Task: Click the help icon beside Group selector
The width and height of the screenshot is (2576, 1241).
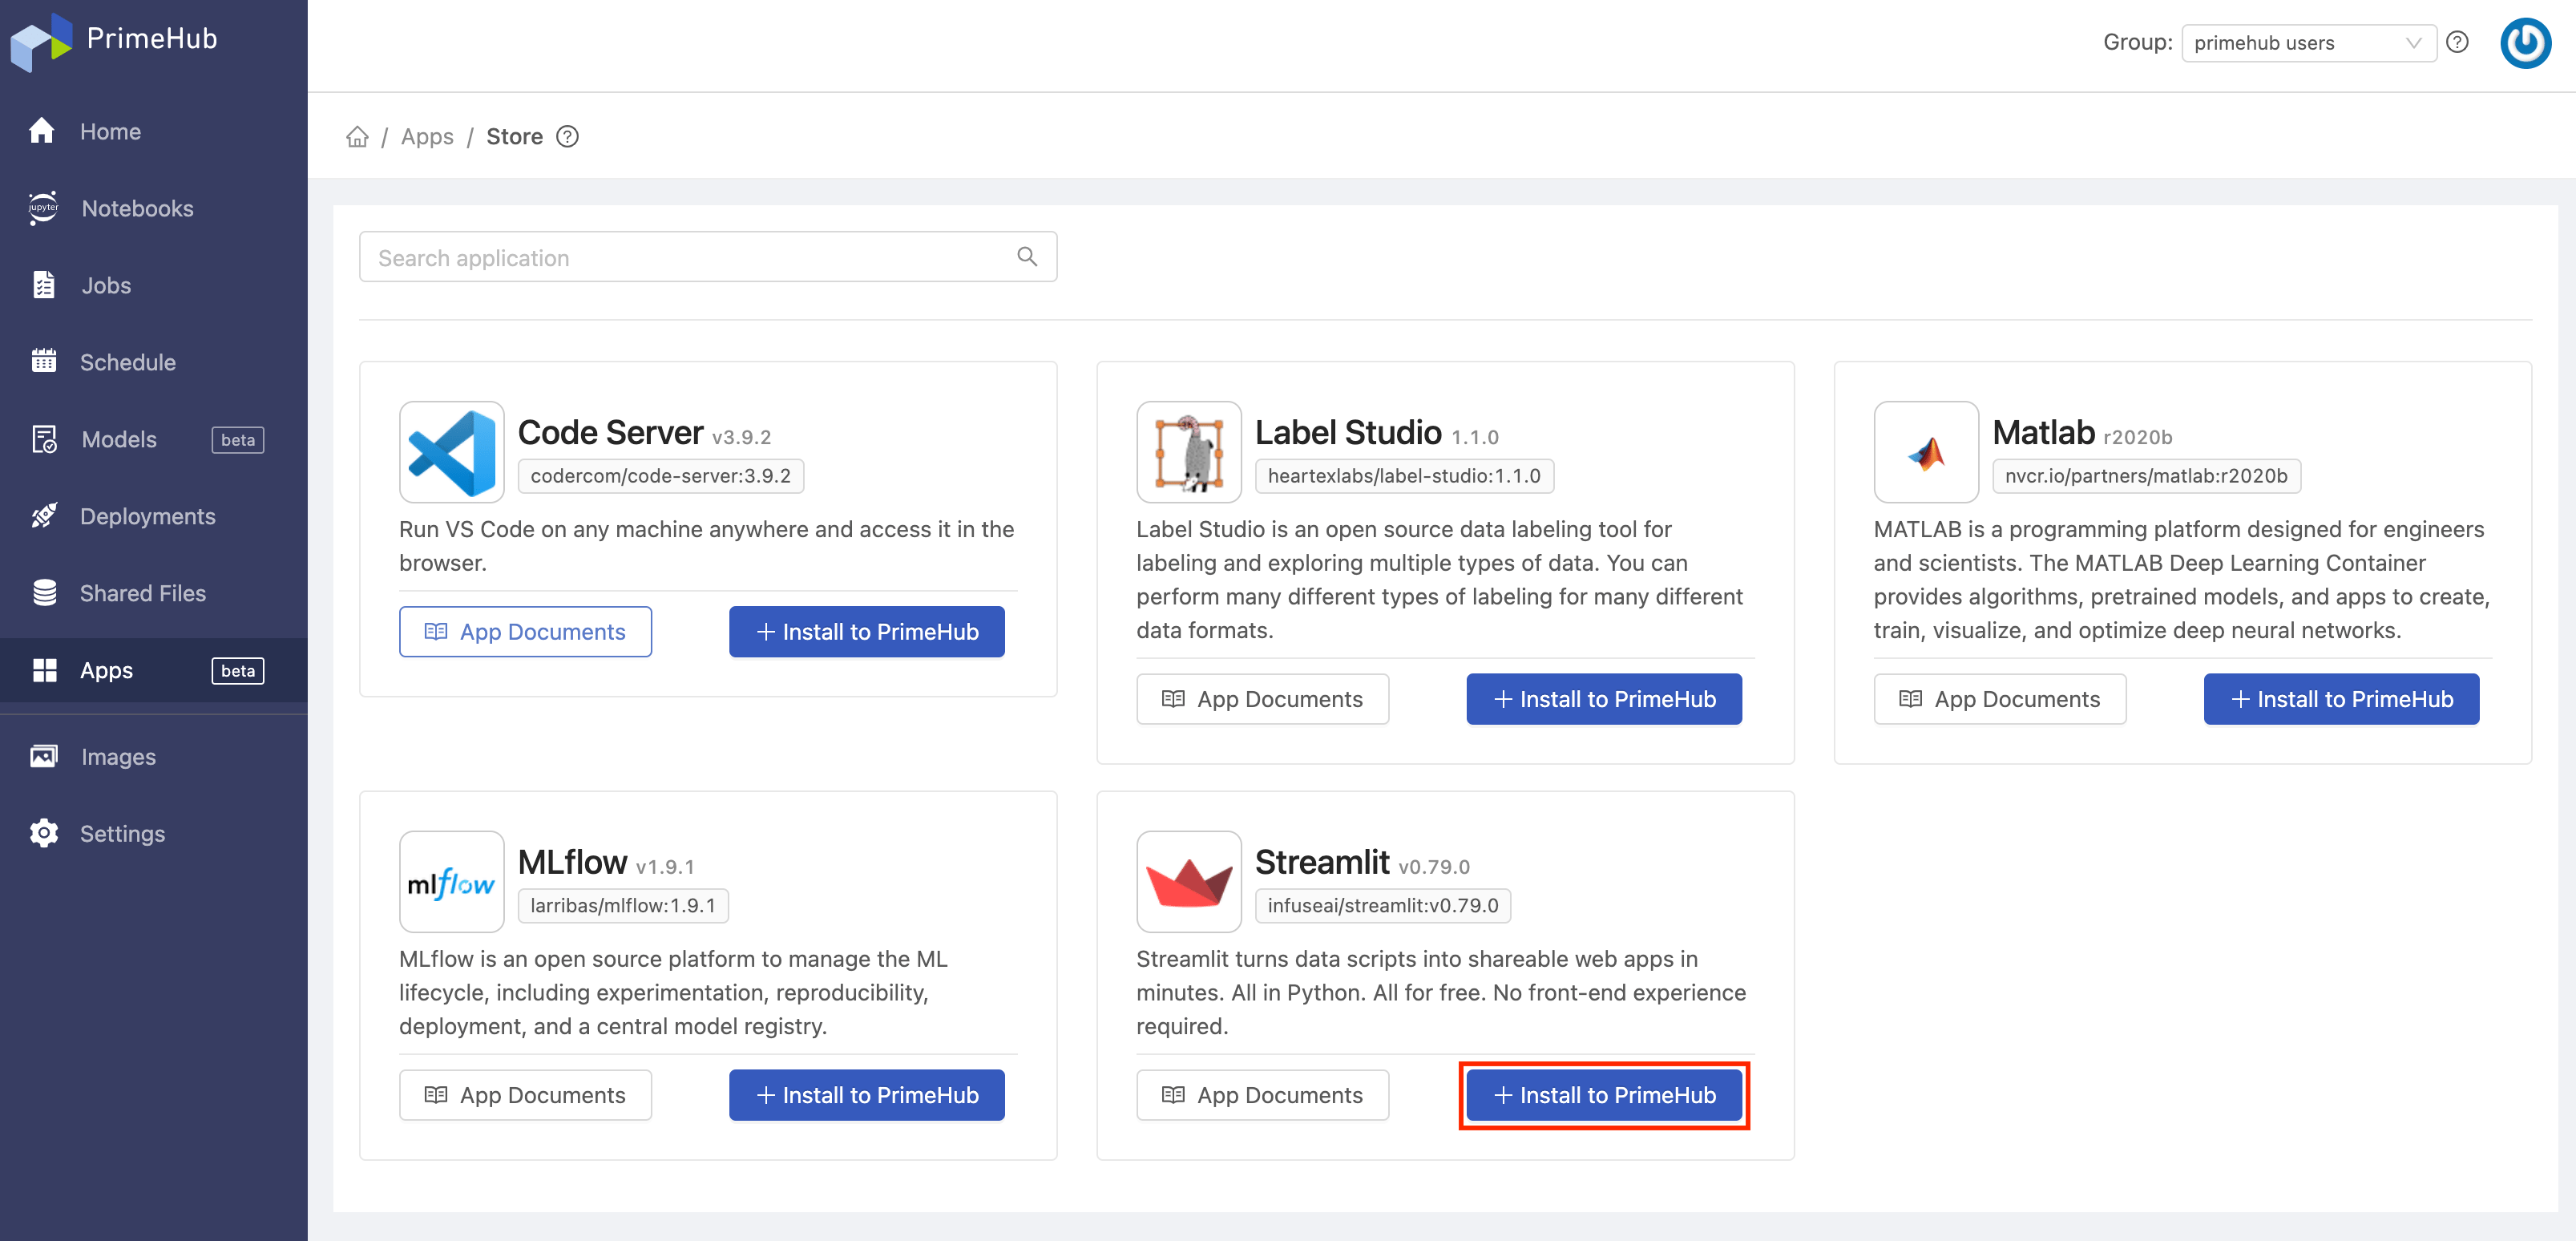Action: click(x=2457, y=42)
